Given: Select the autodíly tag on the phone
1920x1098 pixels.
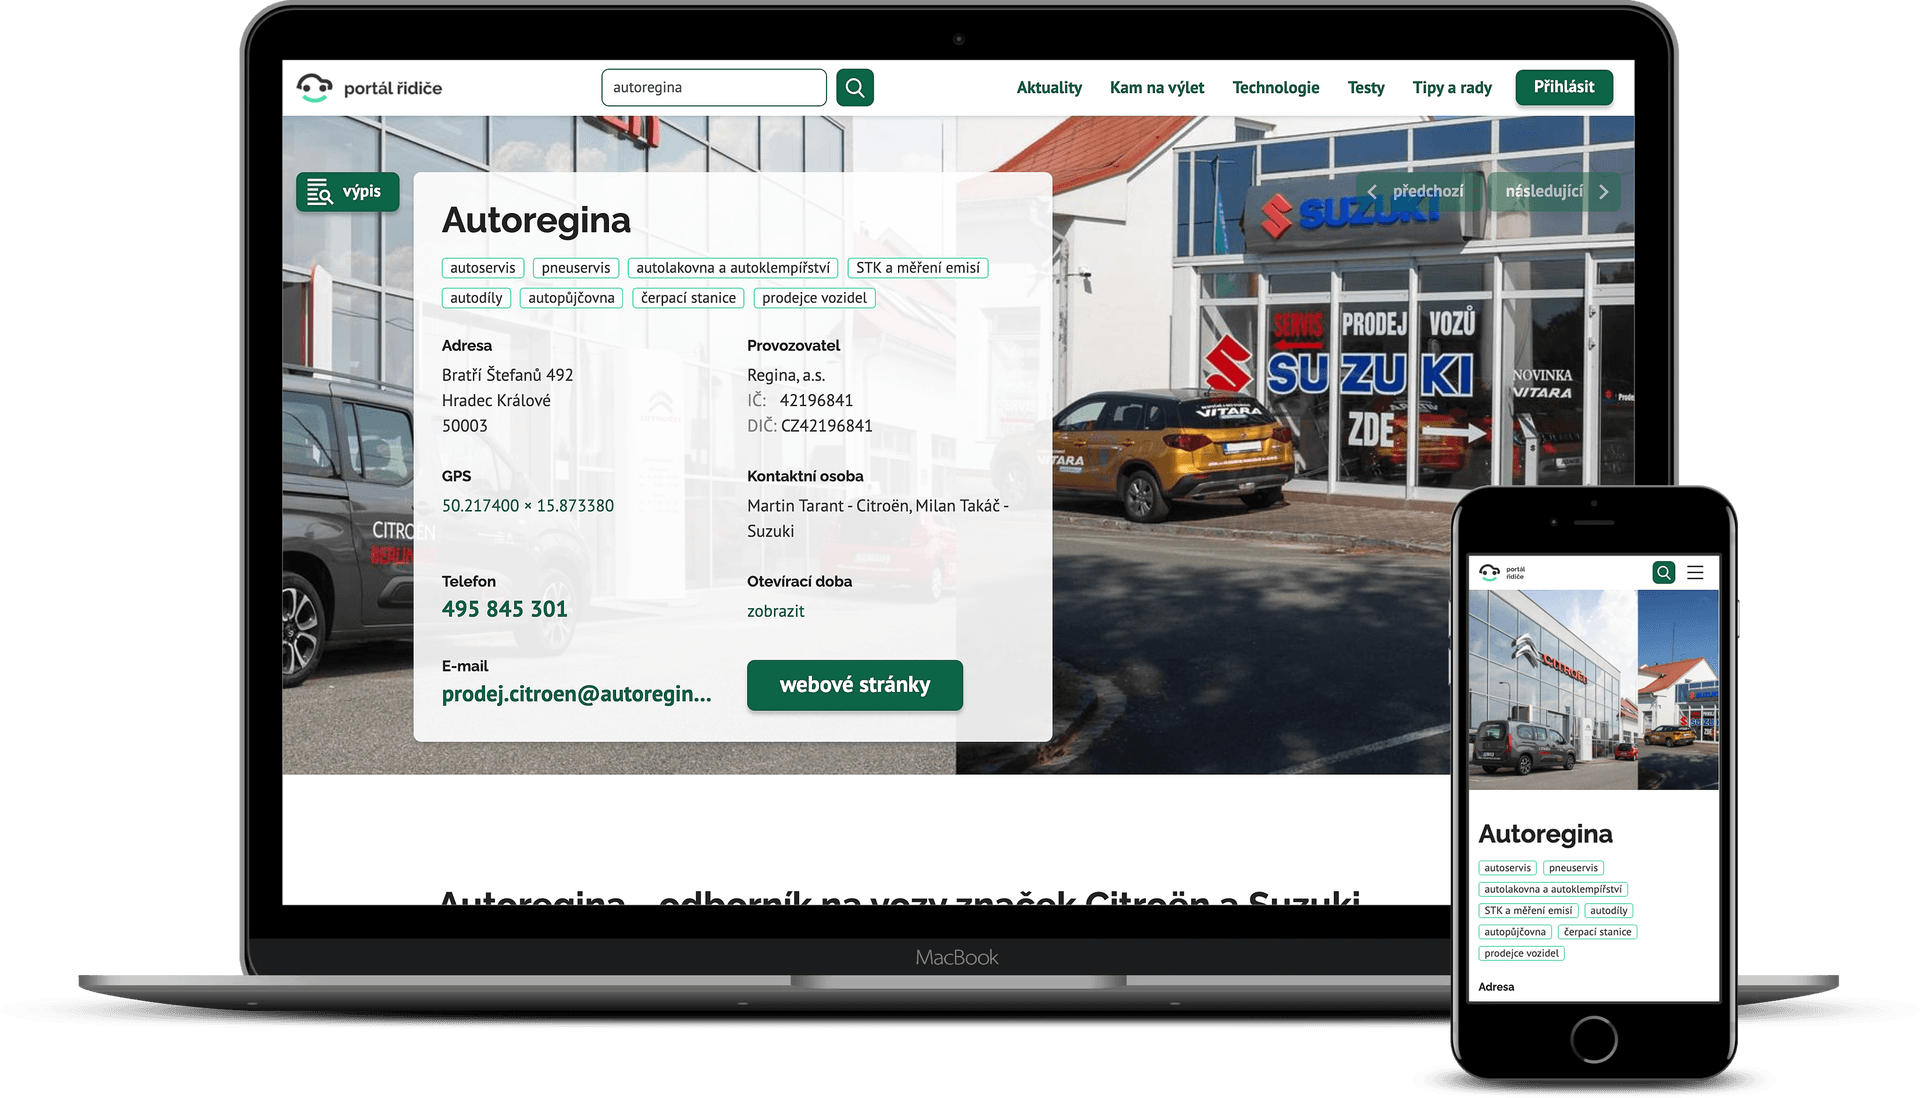Looking at the screenshot, I should [1609, 911].
